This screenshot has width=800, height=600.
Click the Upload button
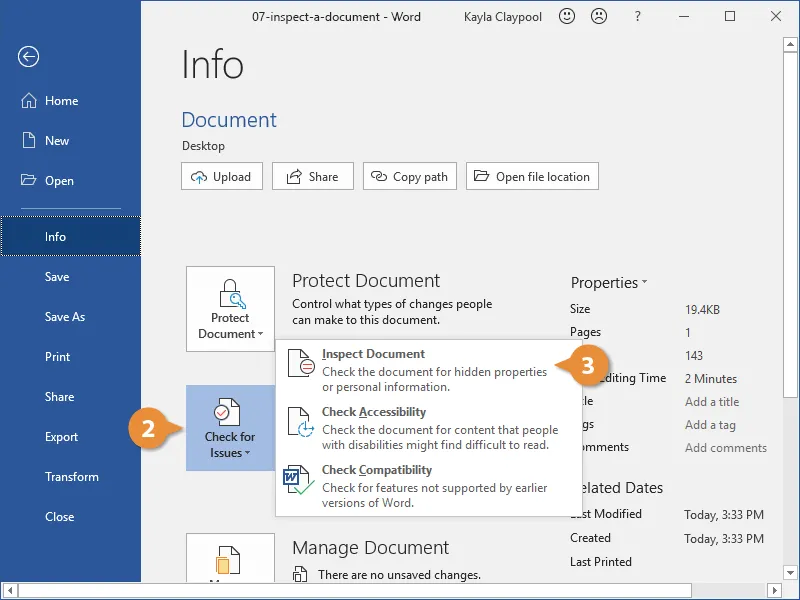pos(221,177)
